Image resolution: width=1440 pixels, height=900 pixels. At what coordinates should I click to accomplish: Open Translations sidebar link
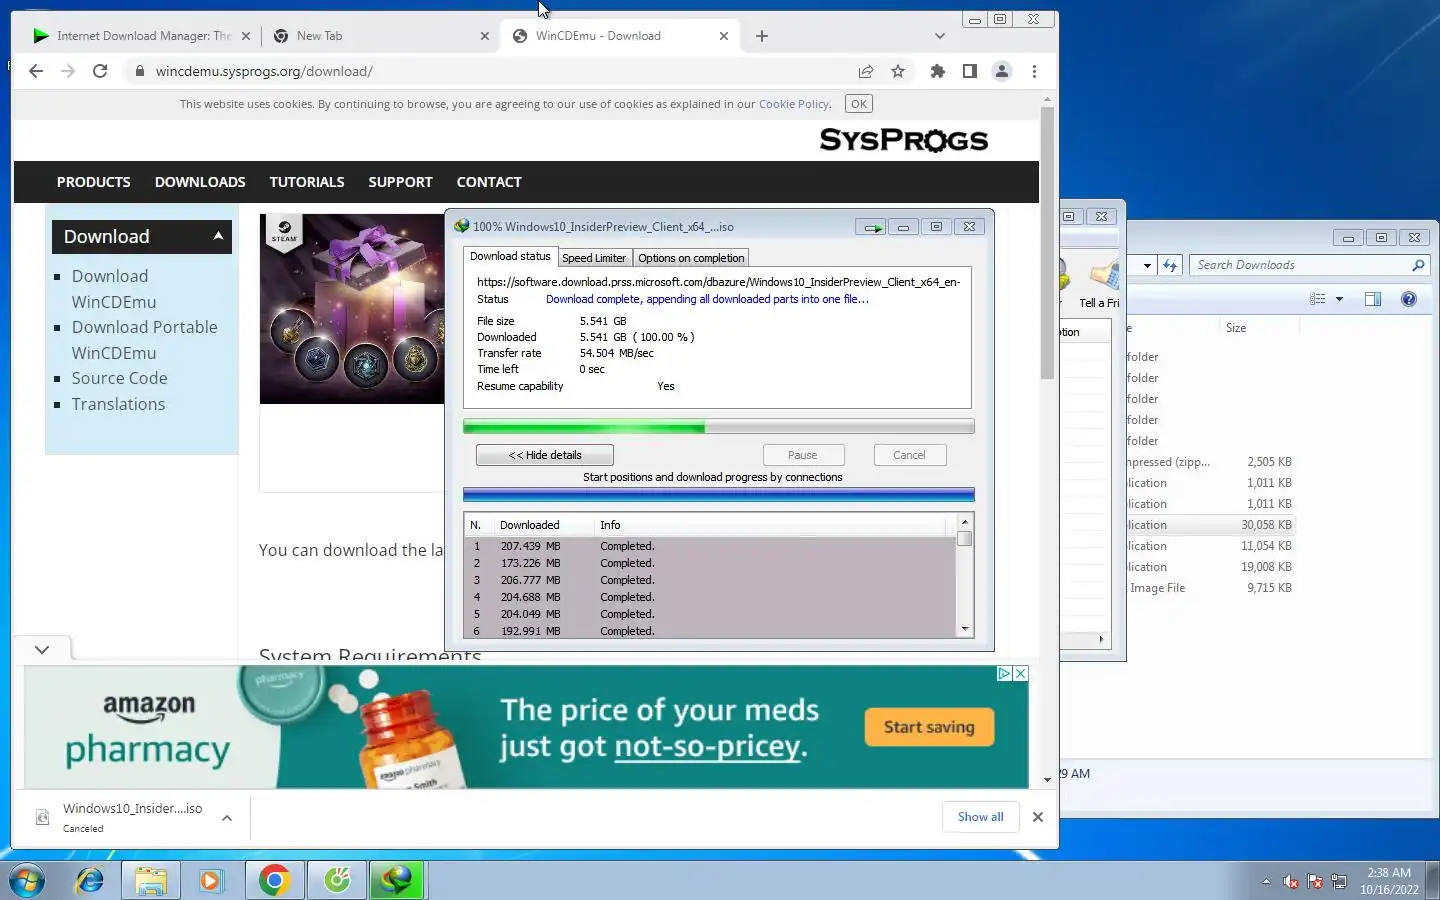click(x=118, y=404)
